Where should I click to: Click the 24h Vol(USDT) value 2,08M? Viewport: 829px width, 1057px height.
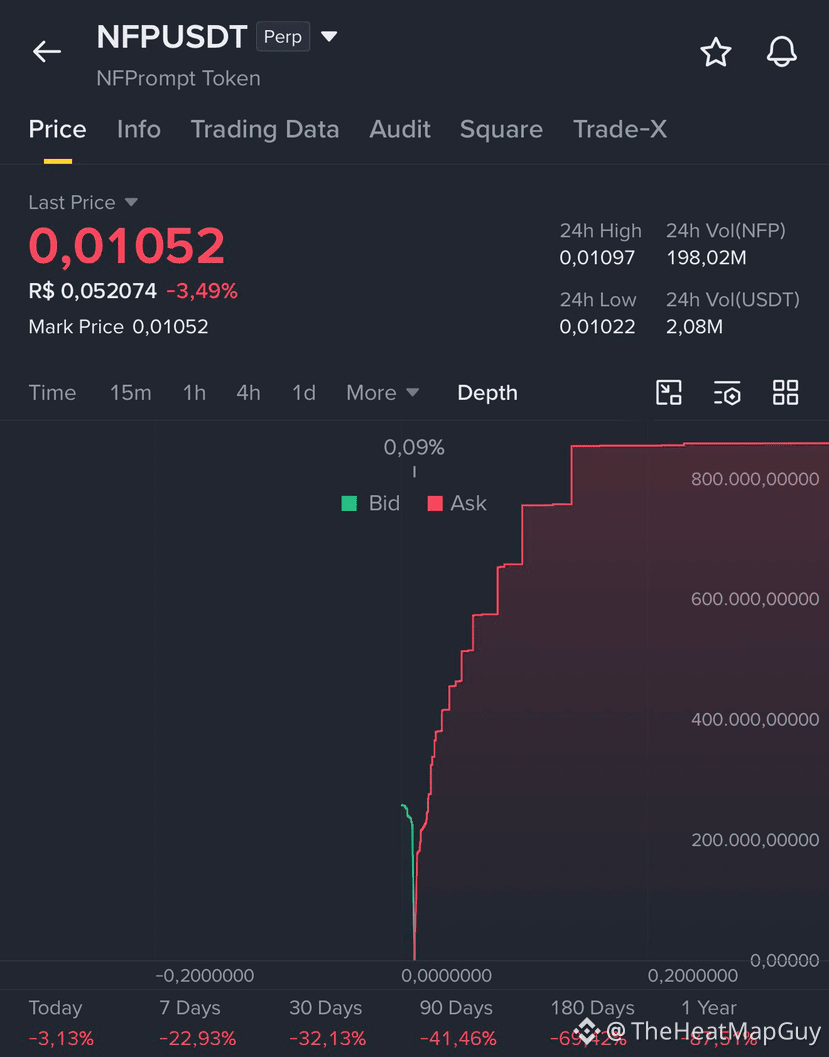(694, 327)
